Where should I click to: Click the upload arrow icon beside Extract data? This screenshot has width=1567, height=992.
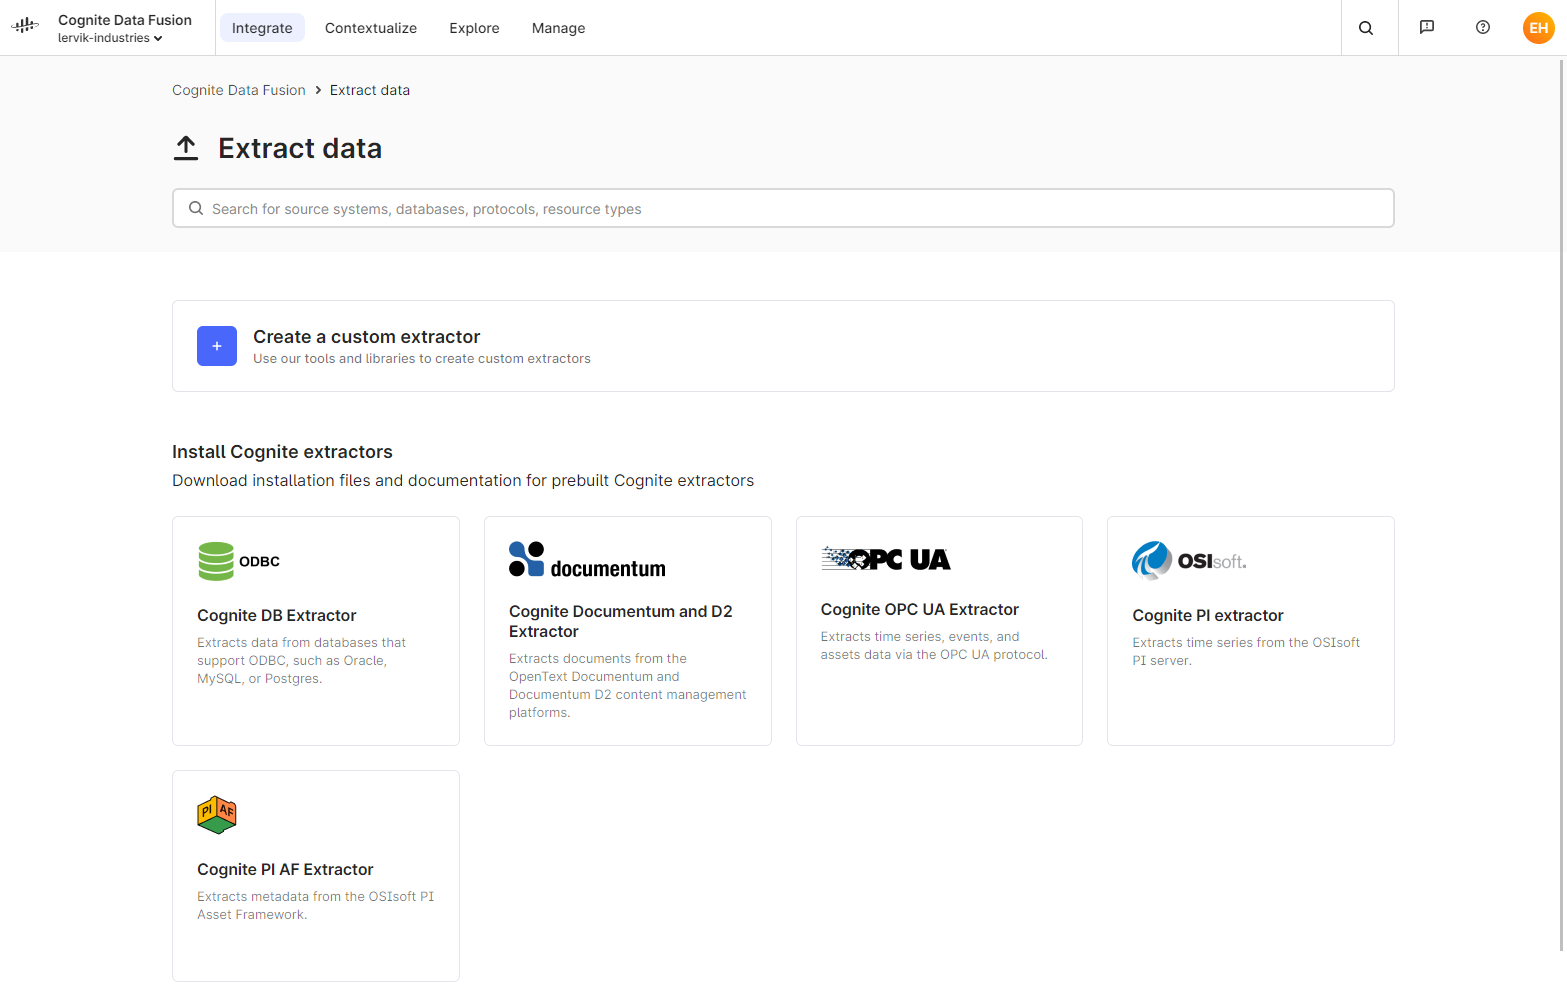[x=186, y=148]
